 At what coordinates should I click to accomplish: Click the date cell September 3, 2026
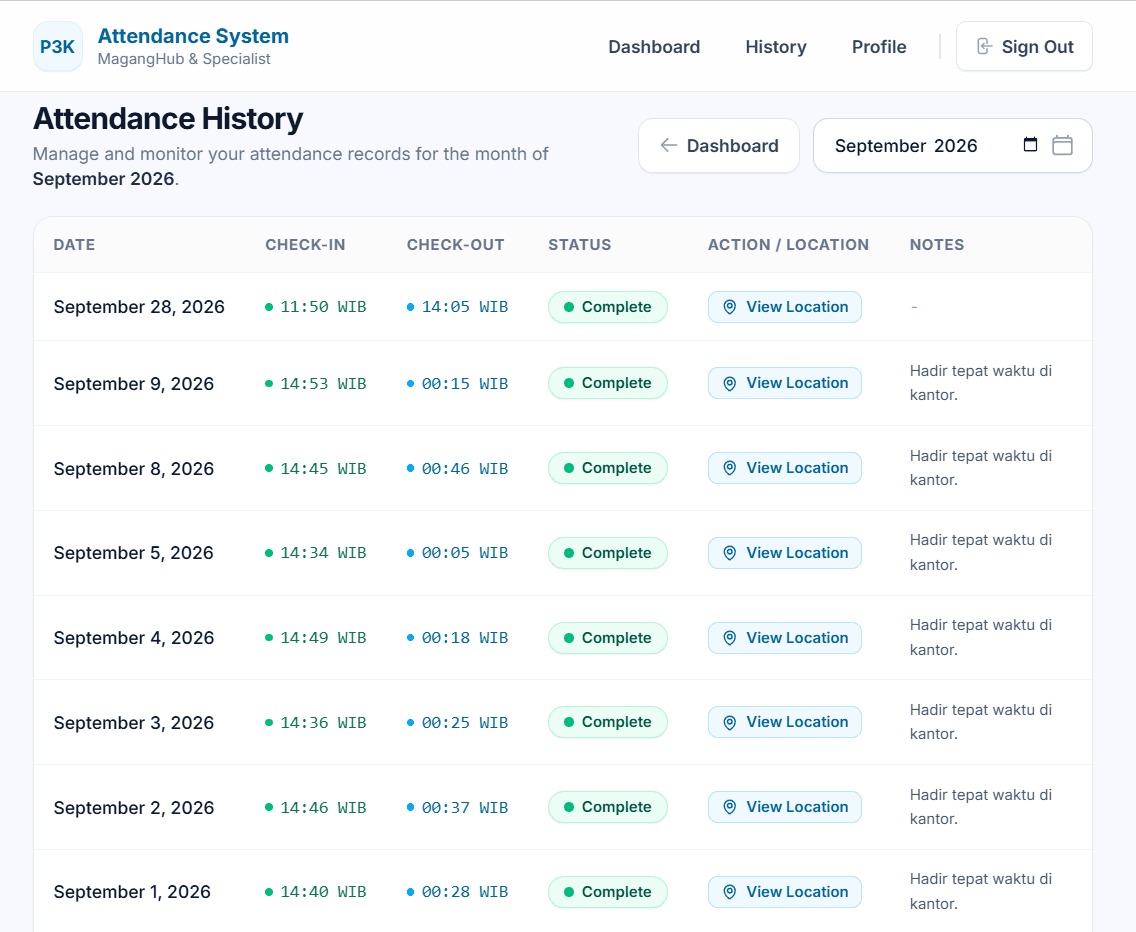[134, 723]
